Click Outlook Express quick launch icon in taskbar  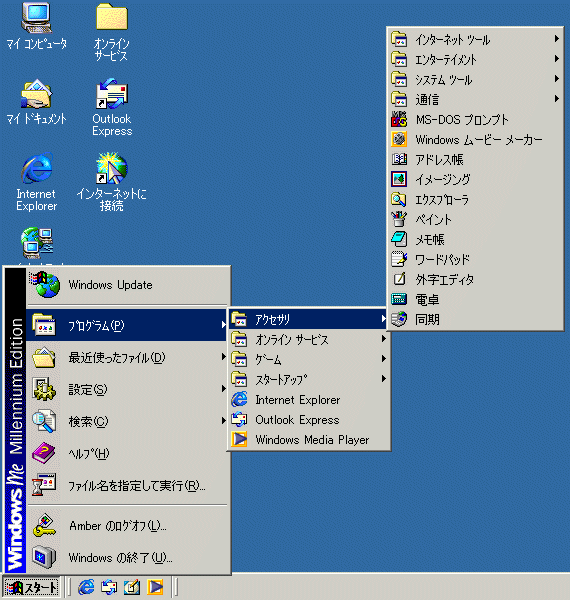(109, 587)
